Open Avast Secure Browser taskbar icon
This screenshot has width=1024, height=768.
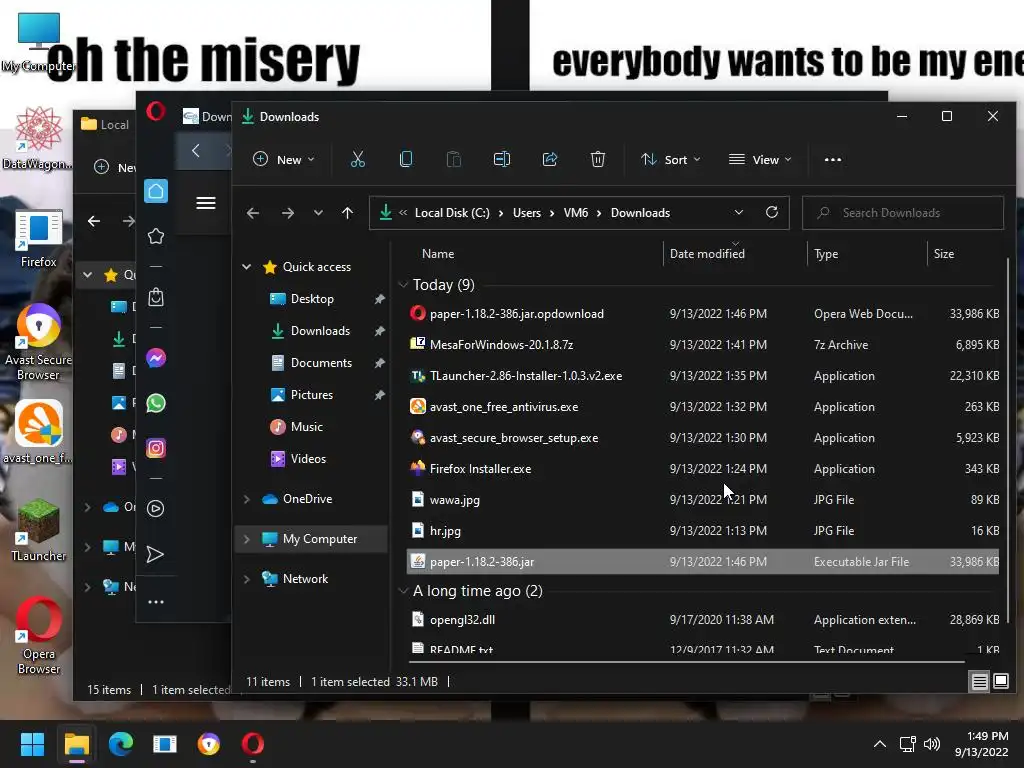pos(209,744)
